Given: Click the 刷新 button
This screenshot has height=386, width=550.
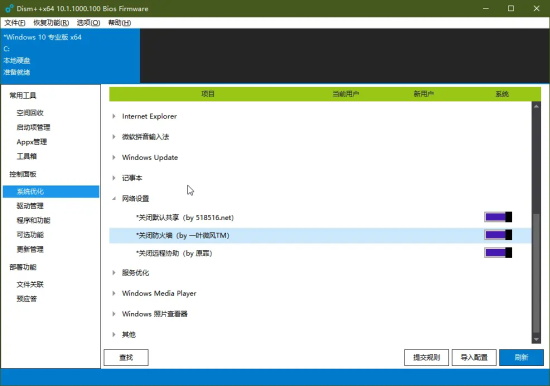Looking at the screenshot, I should [x=521, y=357].
